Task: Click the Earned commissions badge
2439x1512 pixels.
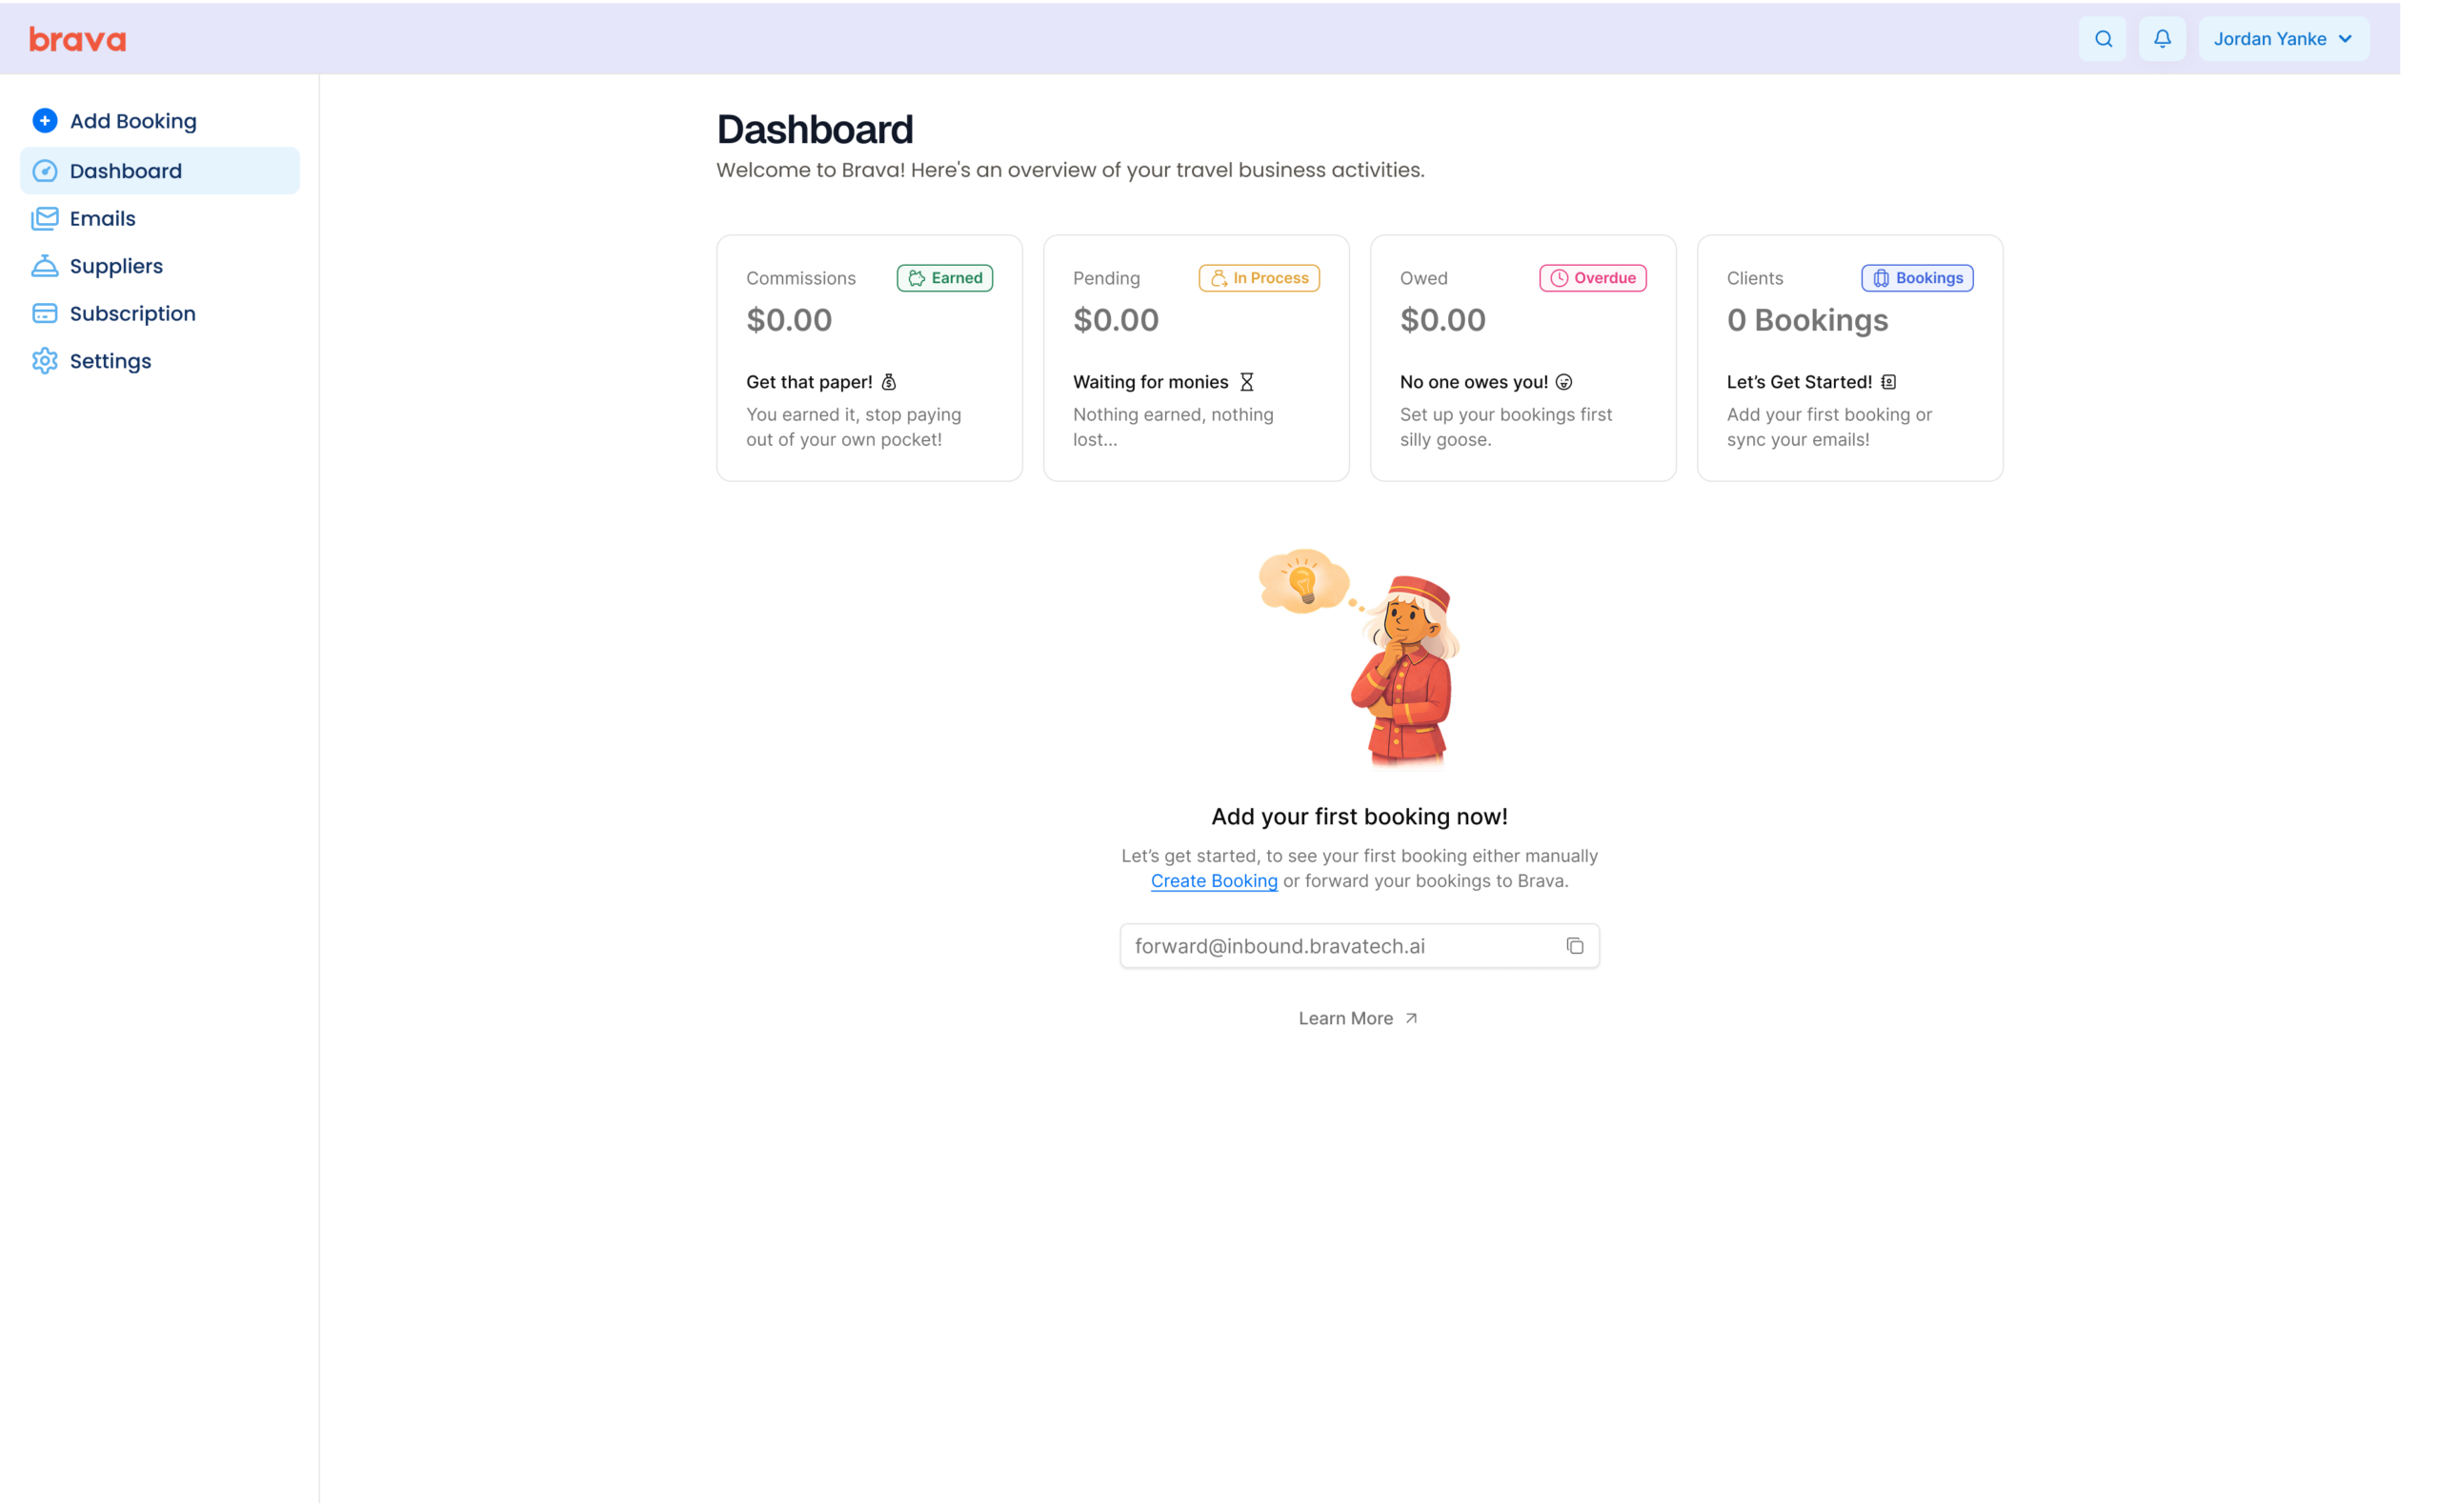Action: [944, 278]
